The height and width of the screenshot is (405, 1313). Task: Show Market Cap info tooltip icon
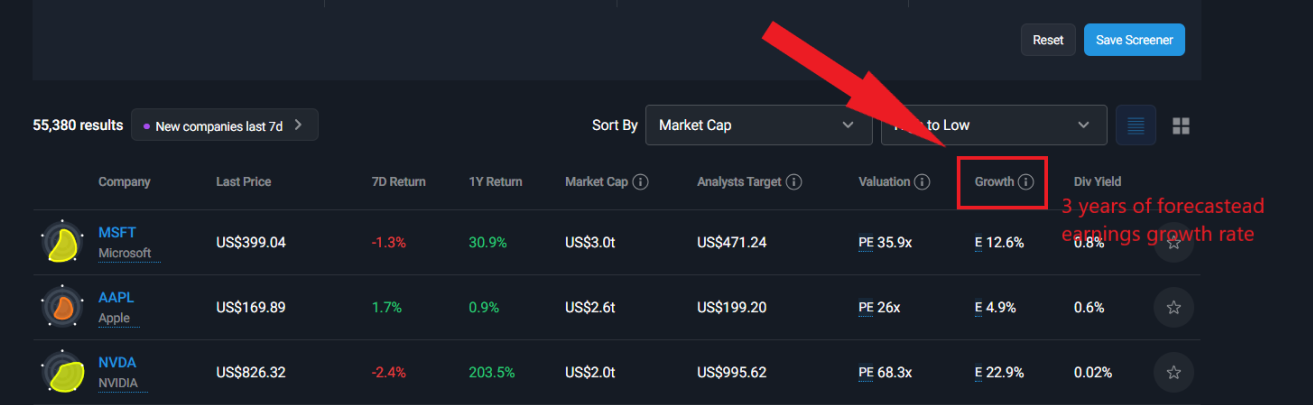point(641,182)
